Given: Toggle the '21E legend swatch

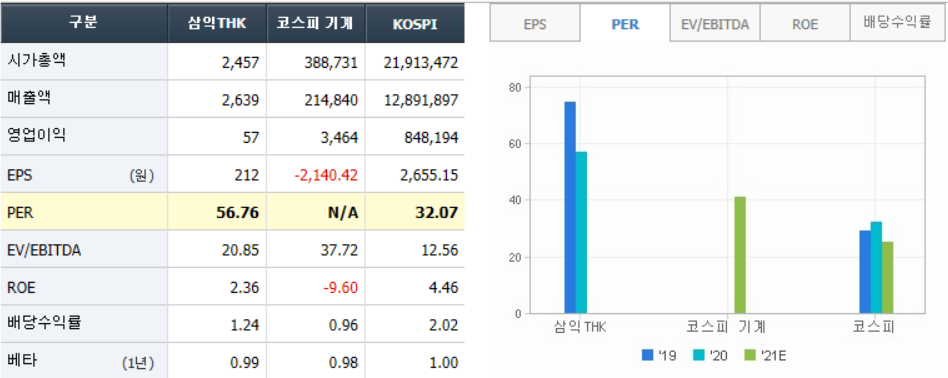Looking at the screenshot, I should [x=750, y=356].
